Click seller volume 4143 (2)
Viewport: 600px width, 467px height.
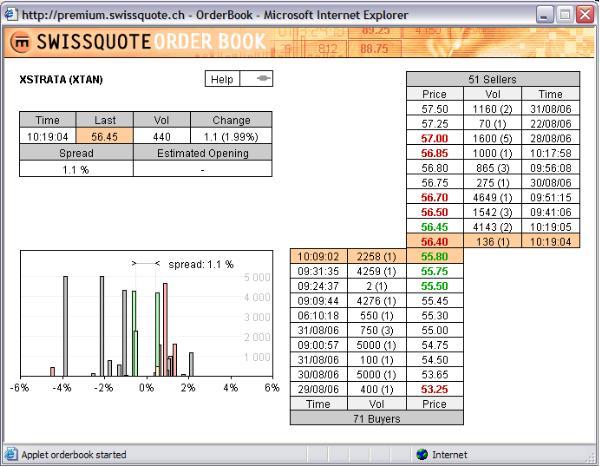tap(492, 227)
